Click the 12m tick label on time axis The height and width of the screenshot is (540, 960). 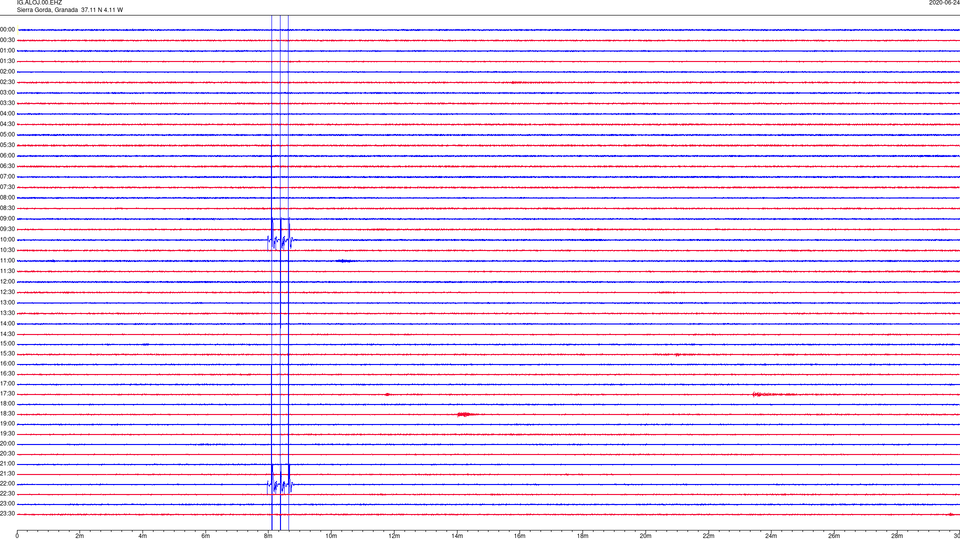394,536
